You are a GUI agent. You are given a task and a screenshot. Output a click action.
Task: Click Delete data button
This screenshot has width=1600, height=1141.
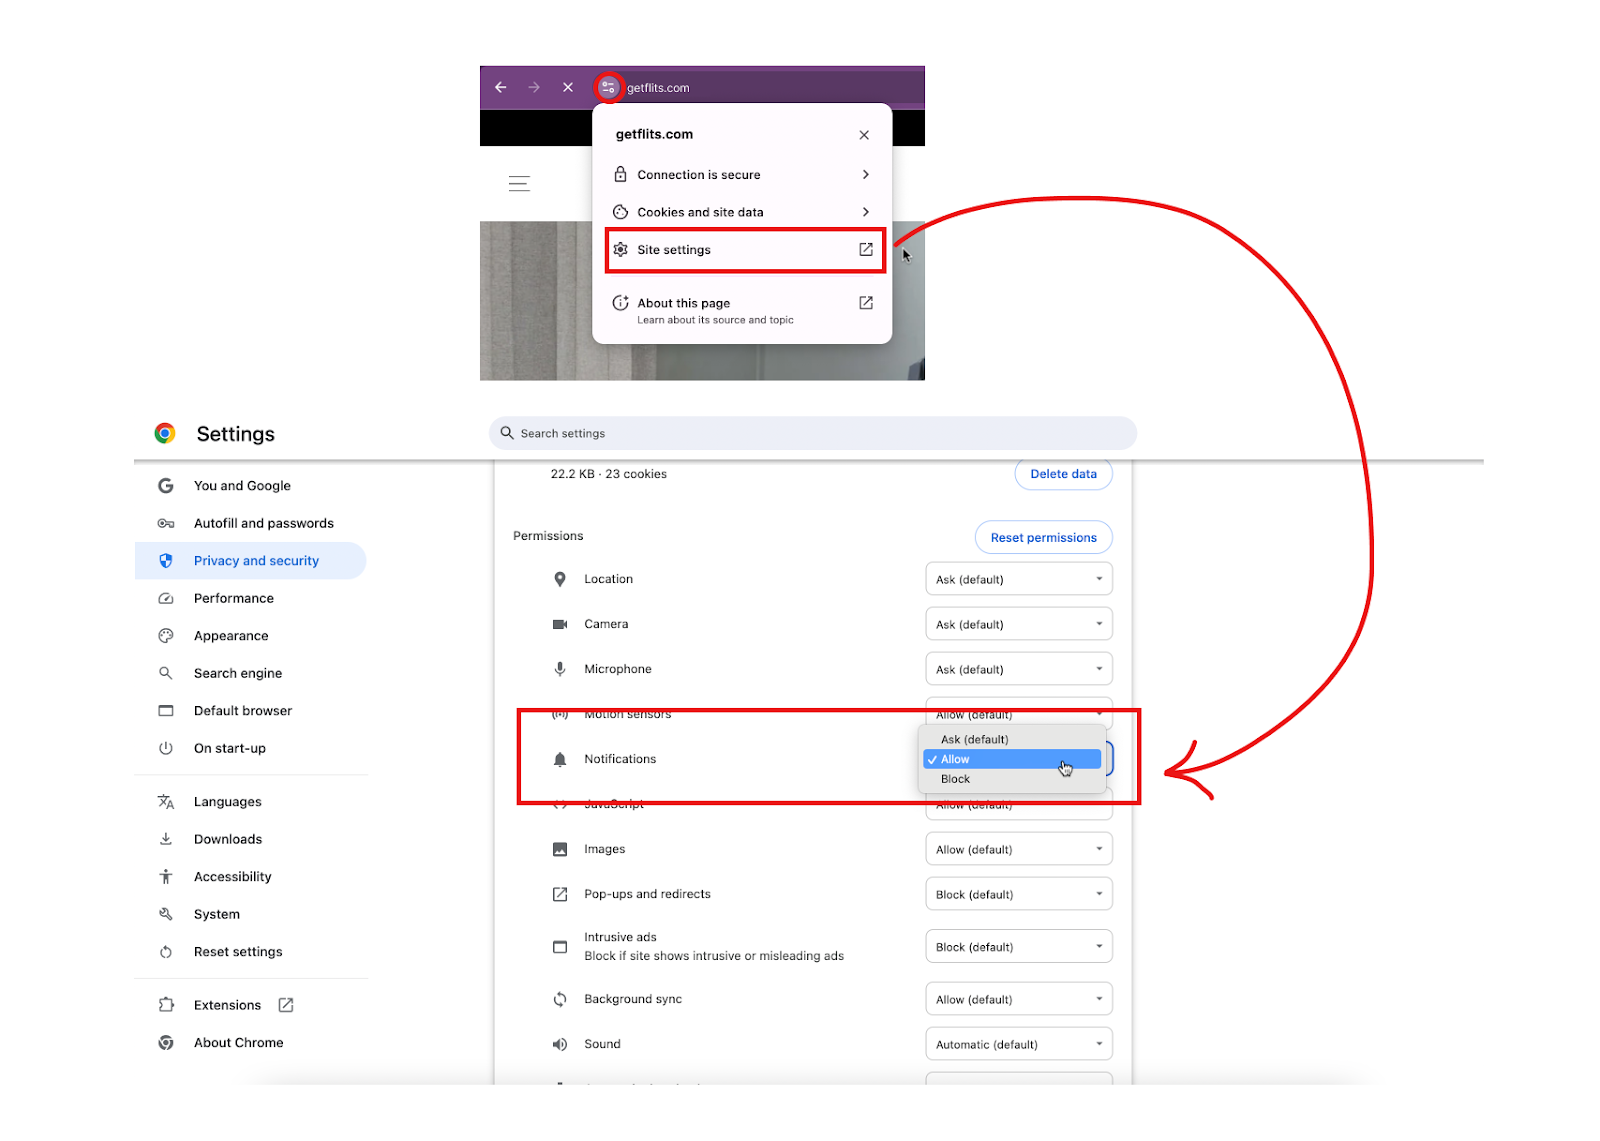click(1064, 474)
